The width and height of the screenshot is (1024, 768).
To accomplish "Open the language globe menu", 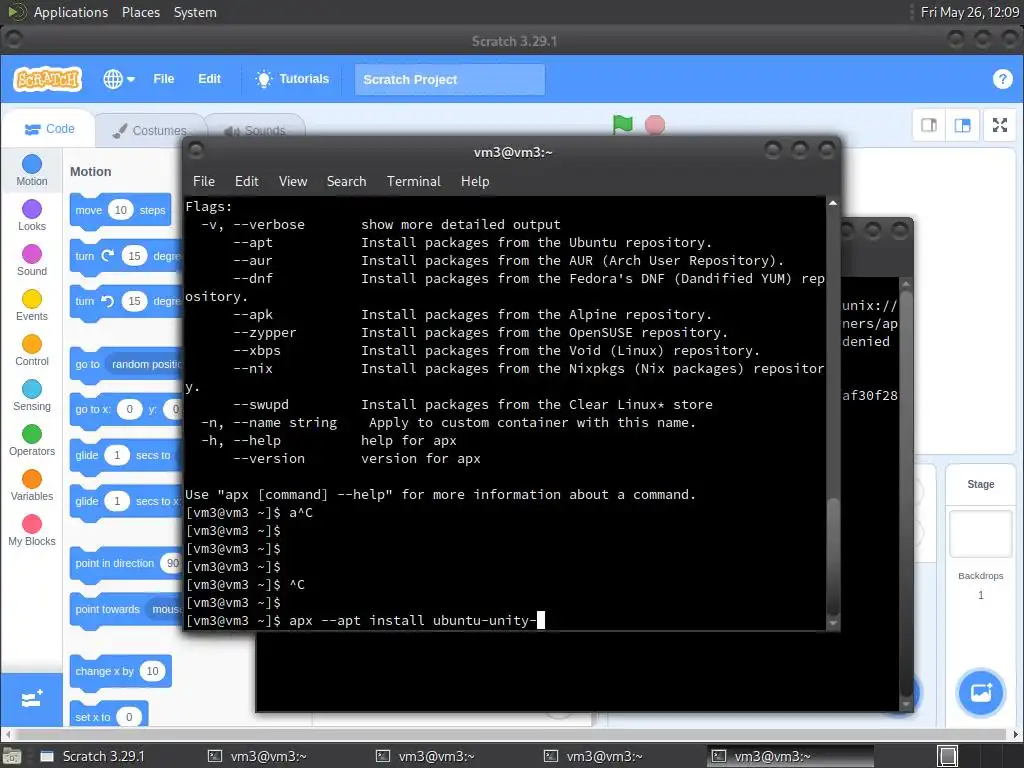I will (118, 79).
